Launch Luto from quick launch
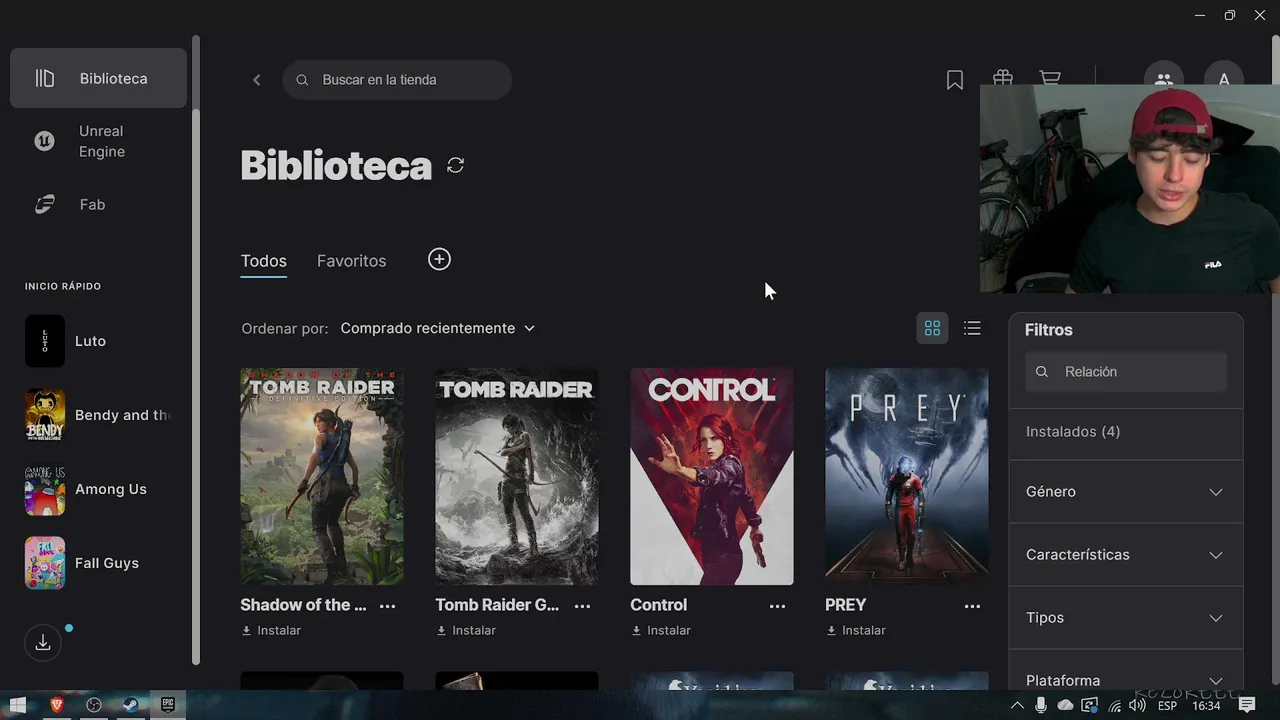 (98, 341)
